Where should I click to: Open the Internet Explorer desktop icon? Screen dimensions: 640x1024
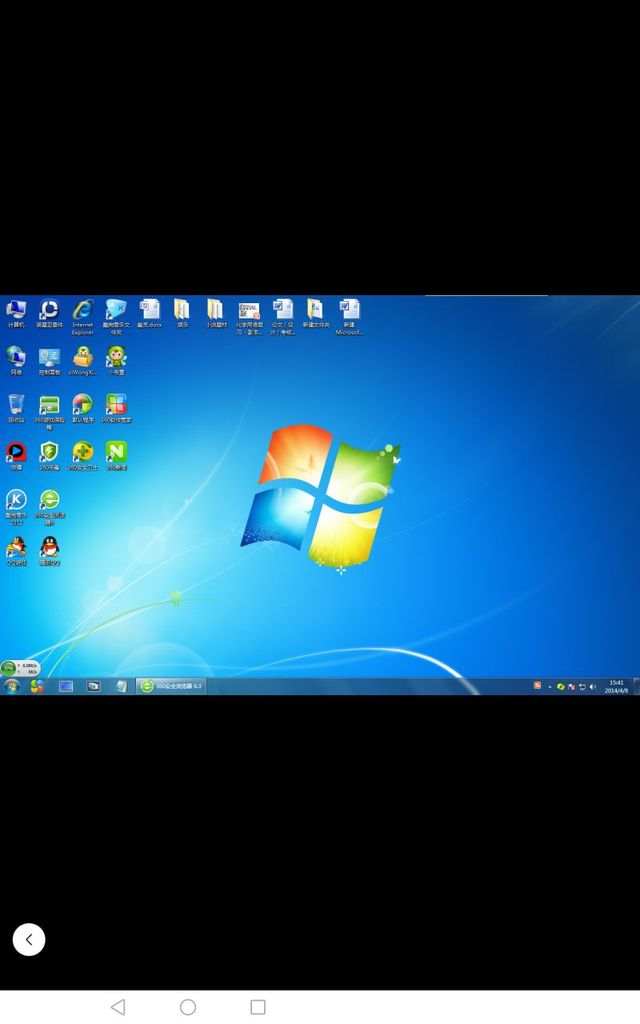click(82, 310)
